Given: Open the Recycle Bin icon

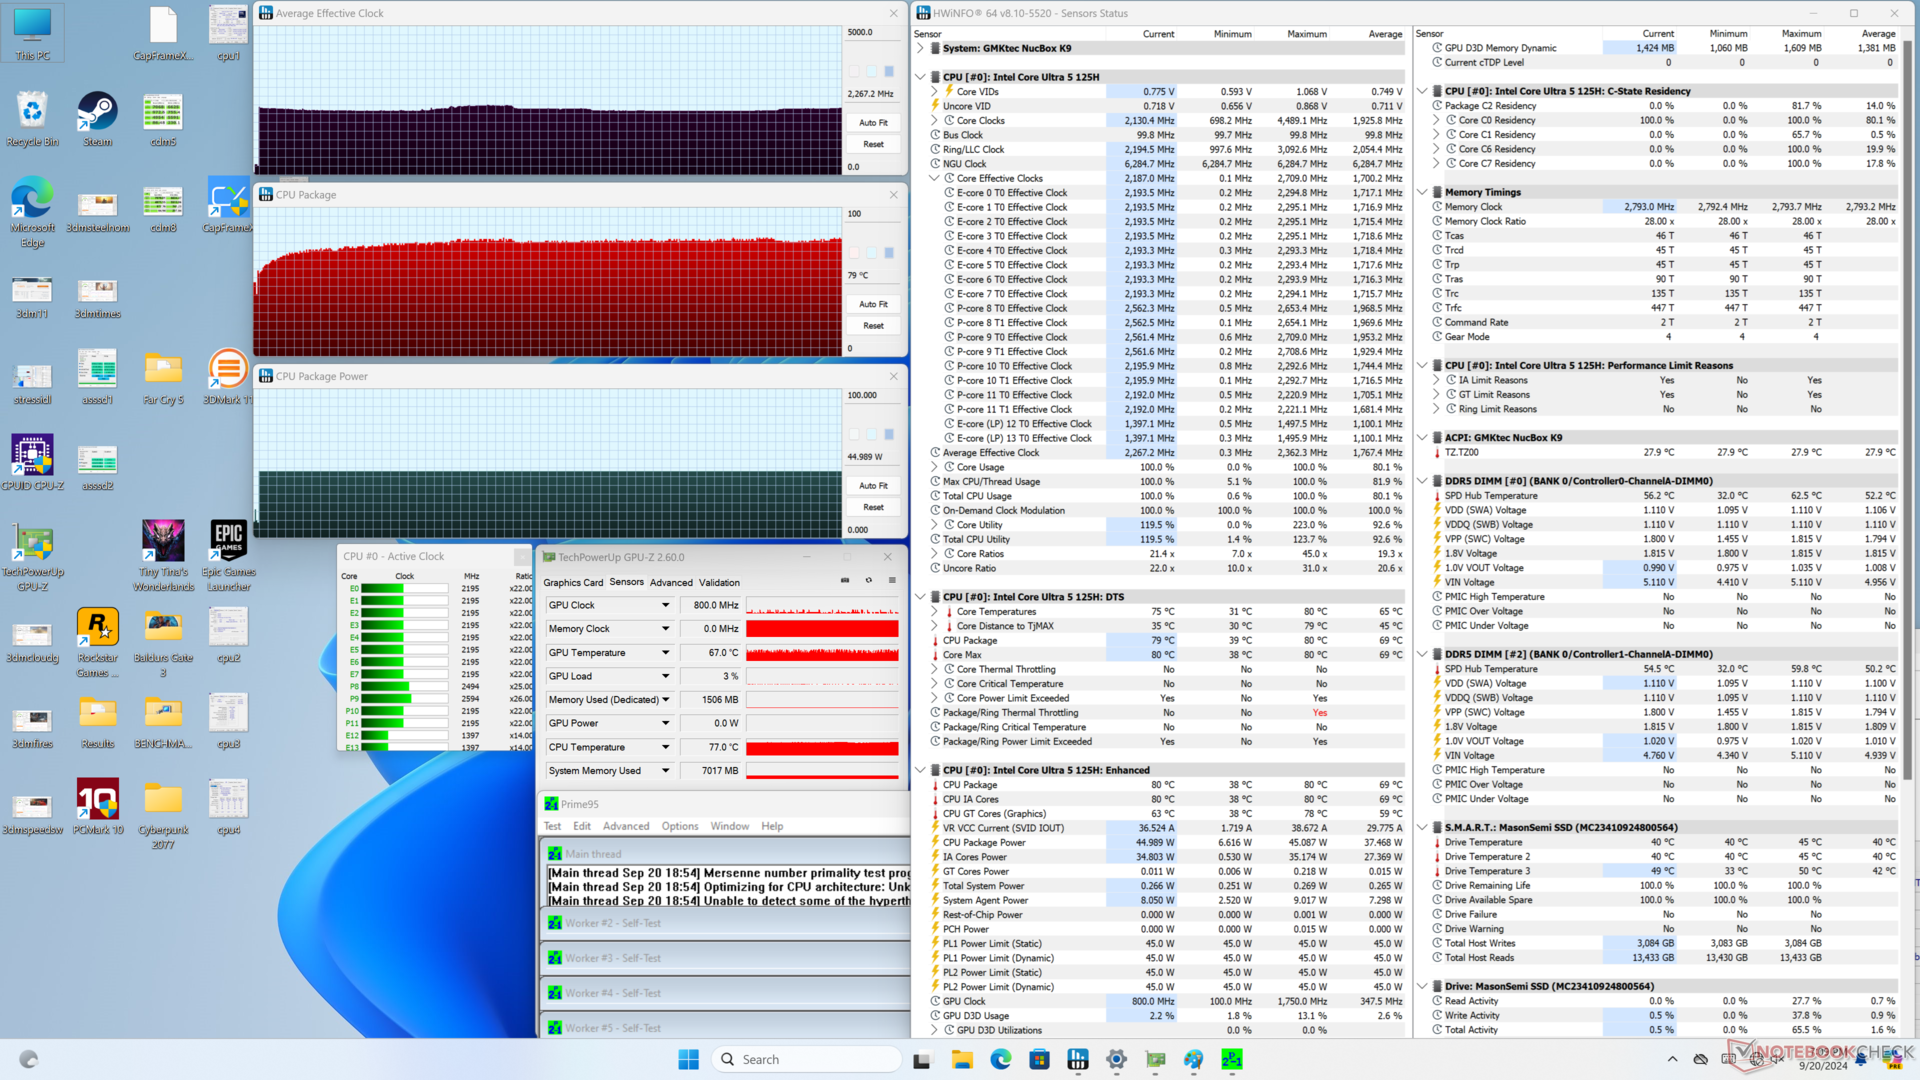Looking at the screenshot, I should click(x=32, y=119).
